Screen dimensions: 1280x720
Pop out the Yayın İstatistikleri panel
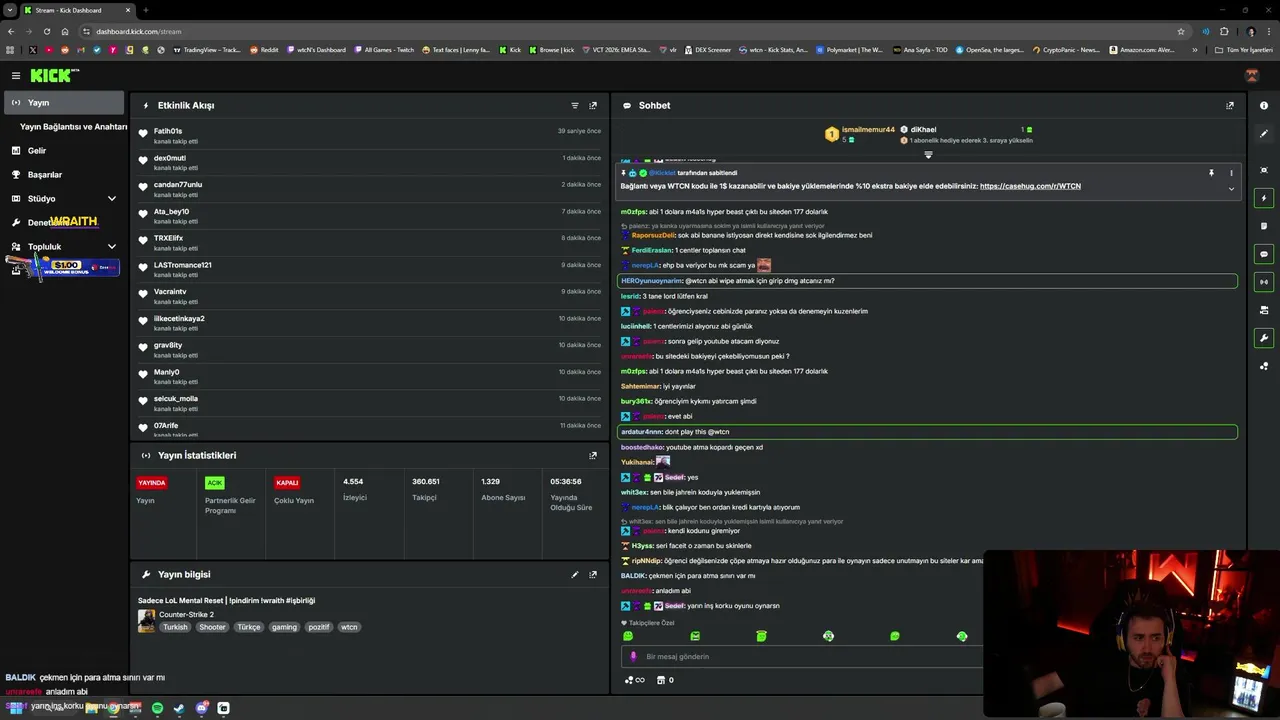[x=593, y=455]
